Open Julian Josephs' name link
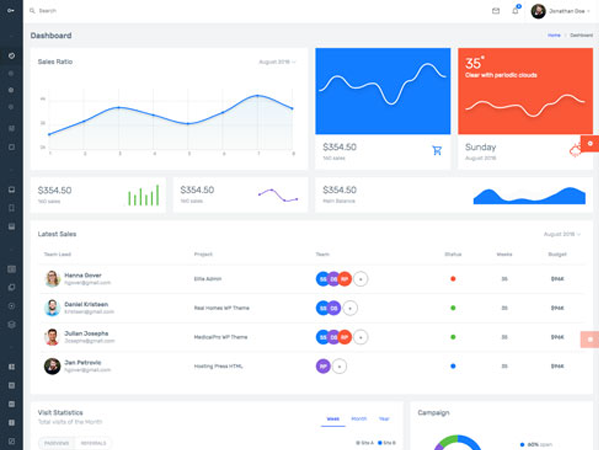The width and height of the screenshot is (600, 450). tap(86, 333)
